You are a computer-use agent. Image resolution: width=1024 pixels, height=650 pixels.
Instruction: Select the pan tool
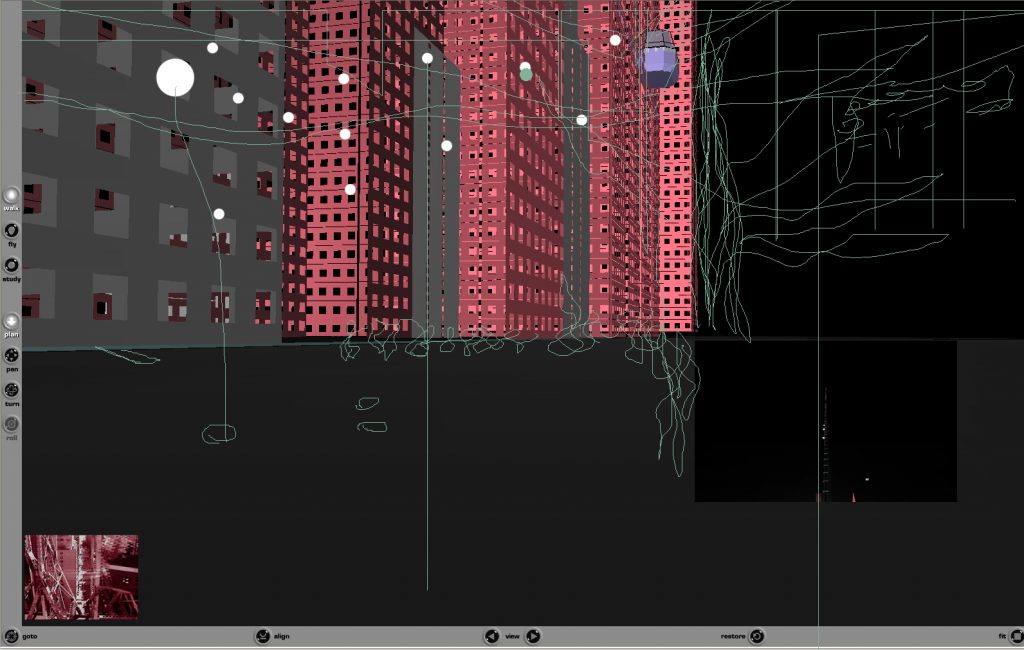pos(11,355)
